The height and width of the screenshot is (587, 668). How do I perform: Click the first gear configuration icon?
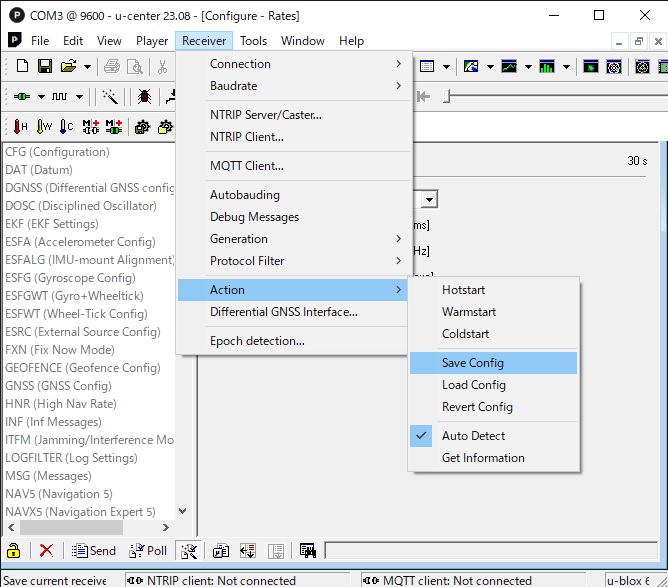(142, 127)
